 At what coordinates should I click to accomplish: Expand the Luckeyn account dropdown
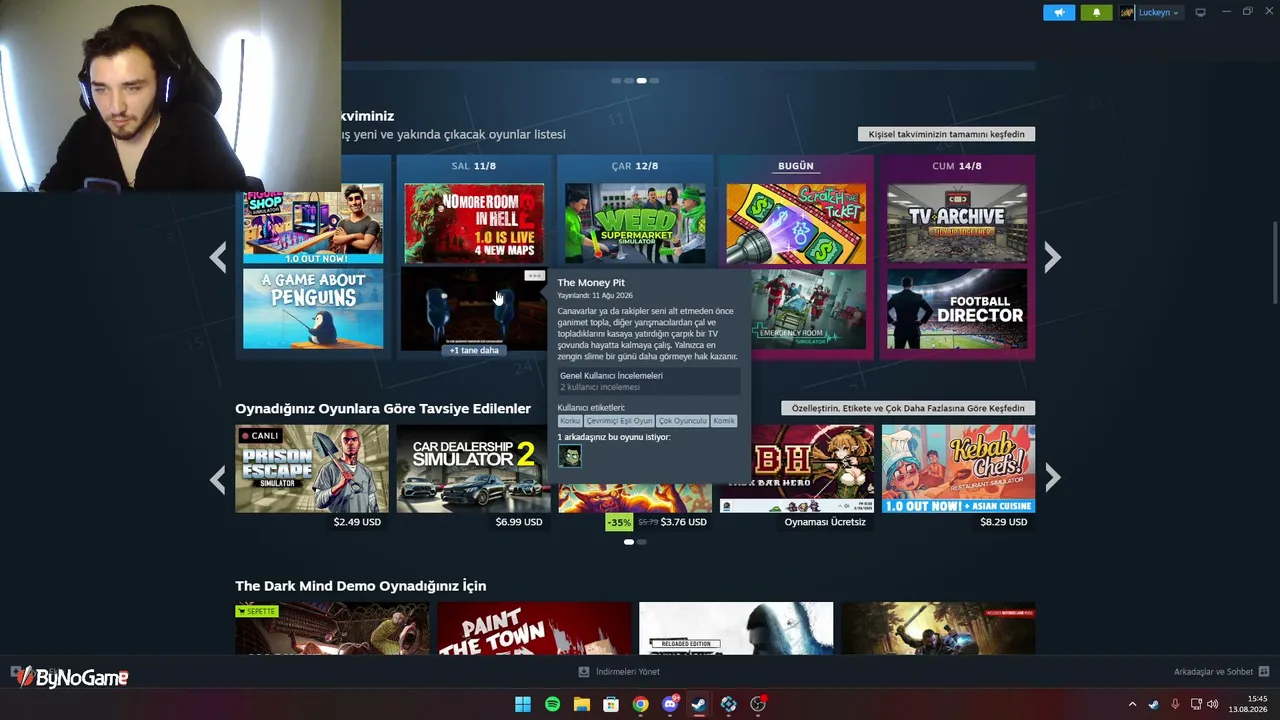1158,12
